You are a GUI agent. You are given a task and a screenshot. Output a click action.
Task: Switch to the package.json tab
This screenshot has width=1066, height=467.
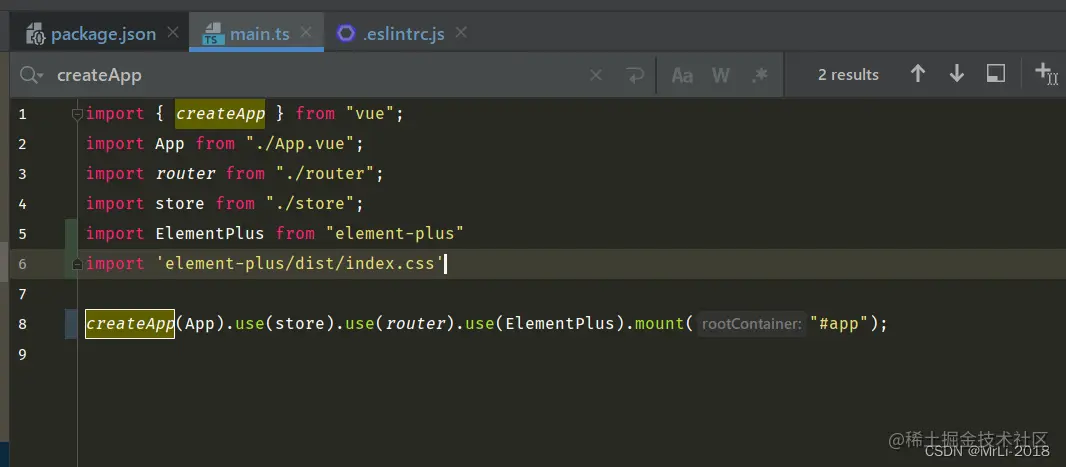point(103,33)
